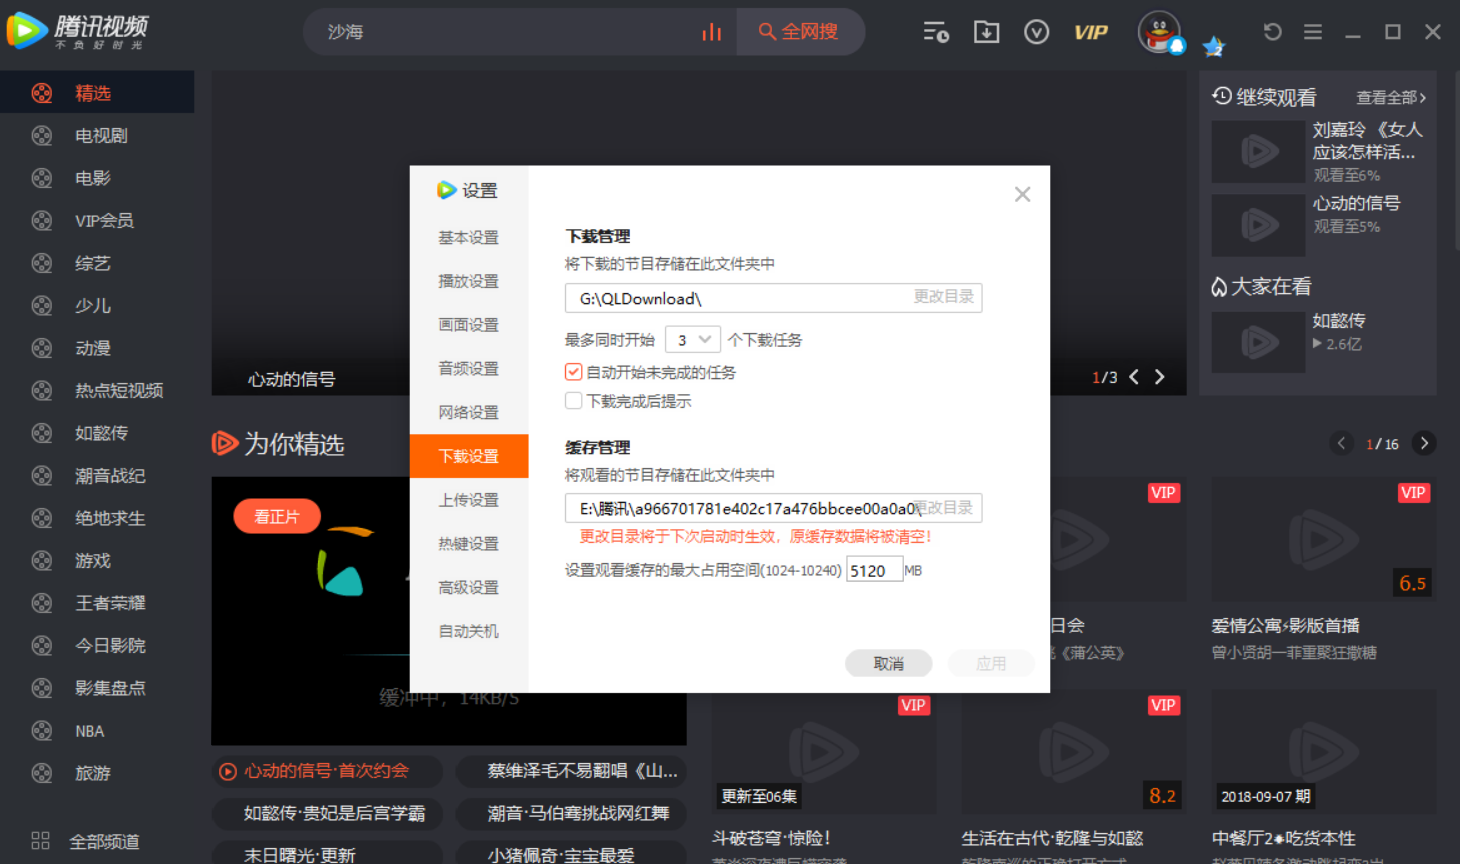Click the VIP icon in the title bar

coord(1090,32)
